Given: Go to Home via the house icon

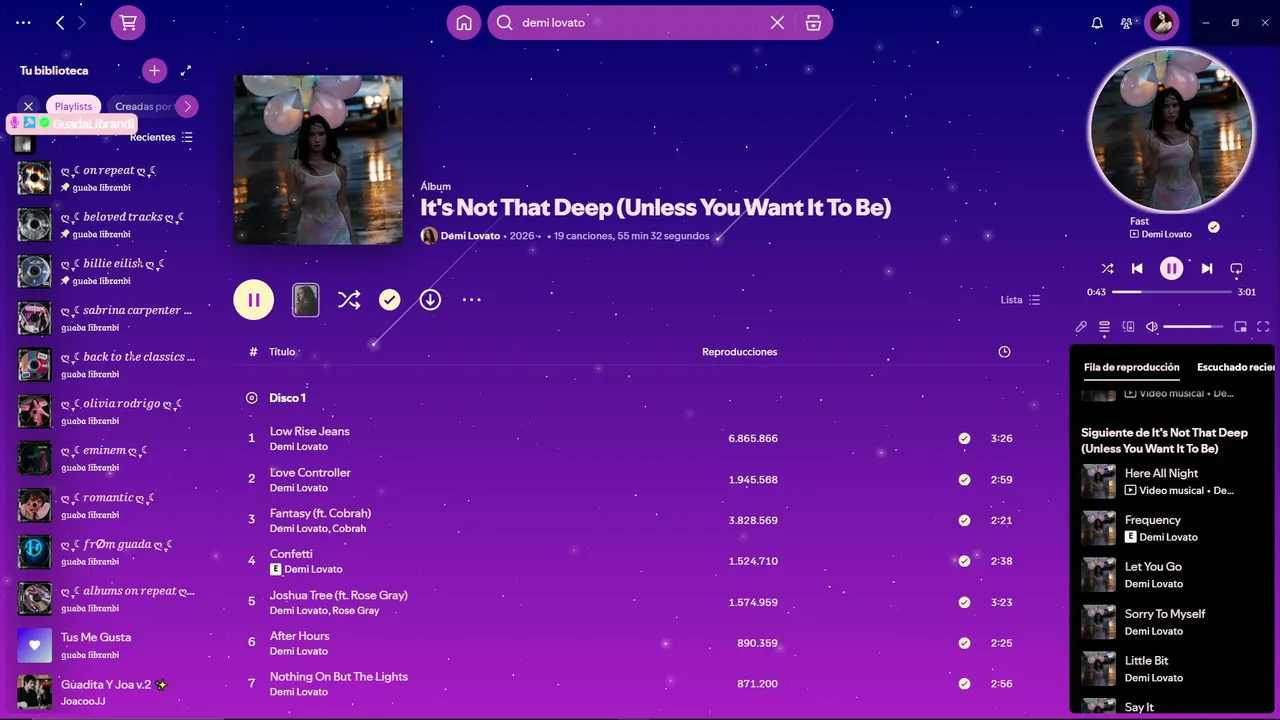Looking at the screenshot, I should point(464,22).
